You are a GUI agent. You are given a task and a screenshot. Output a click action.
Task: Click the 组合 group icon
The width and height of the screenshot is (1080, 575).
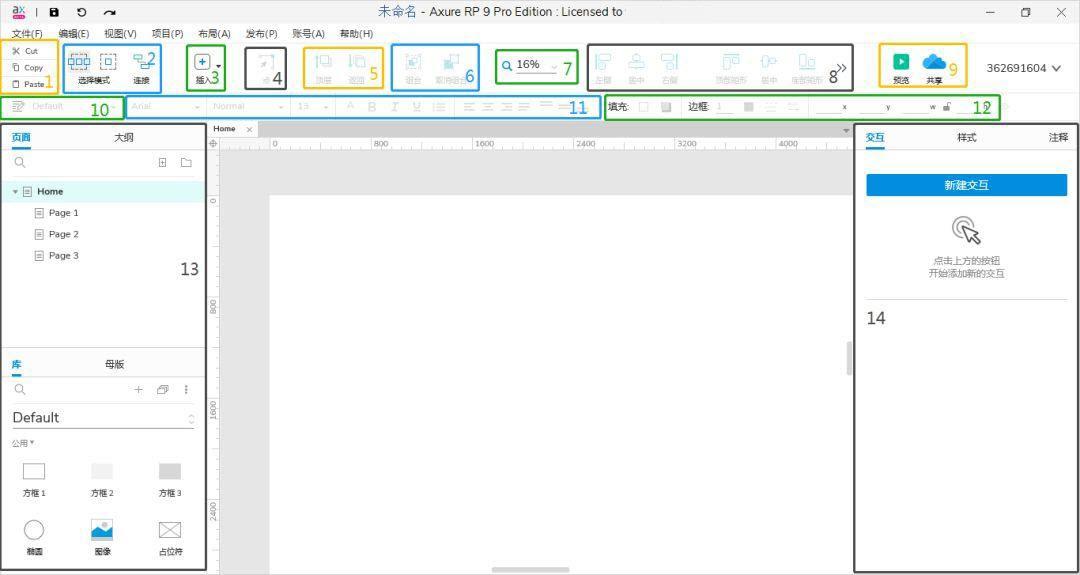coord(413,62)
